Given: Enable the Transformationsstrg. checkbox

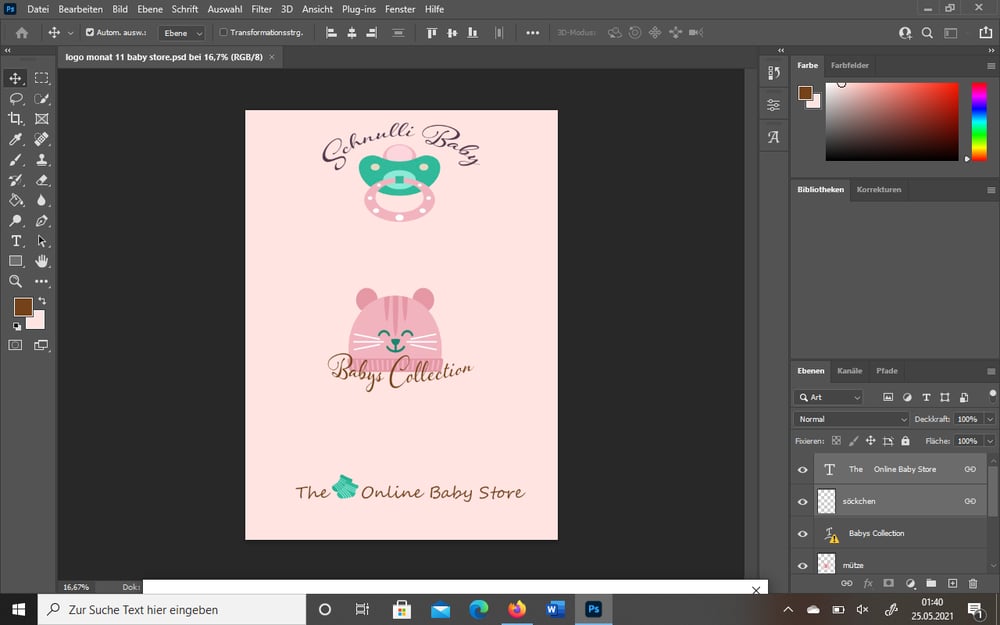Looking at the screenshot, I should [223, 32].
